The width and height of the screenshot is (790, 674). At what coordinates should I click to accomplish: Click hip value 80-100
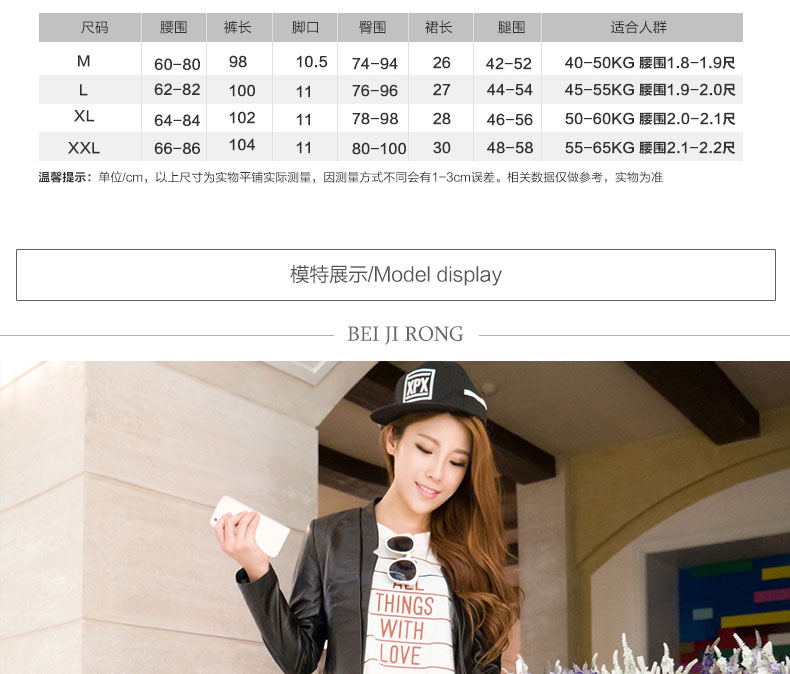(379, 149)
